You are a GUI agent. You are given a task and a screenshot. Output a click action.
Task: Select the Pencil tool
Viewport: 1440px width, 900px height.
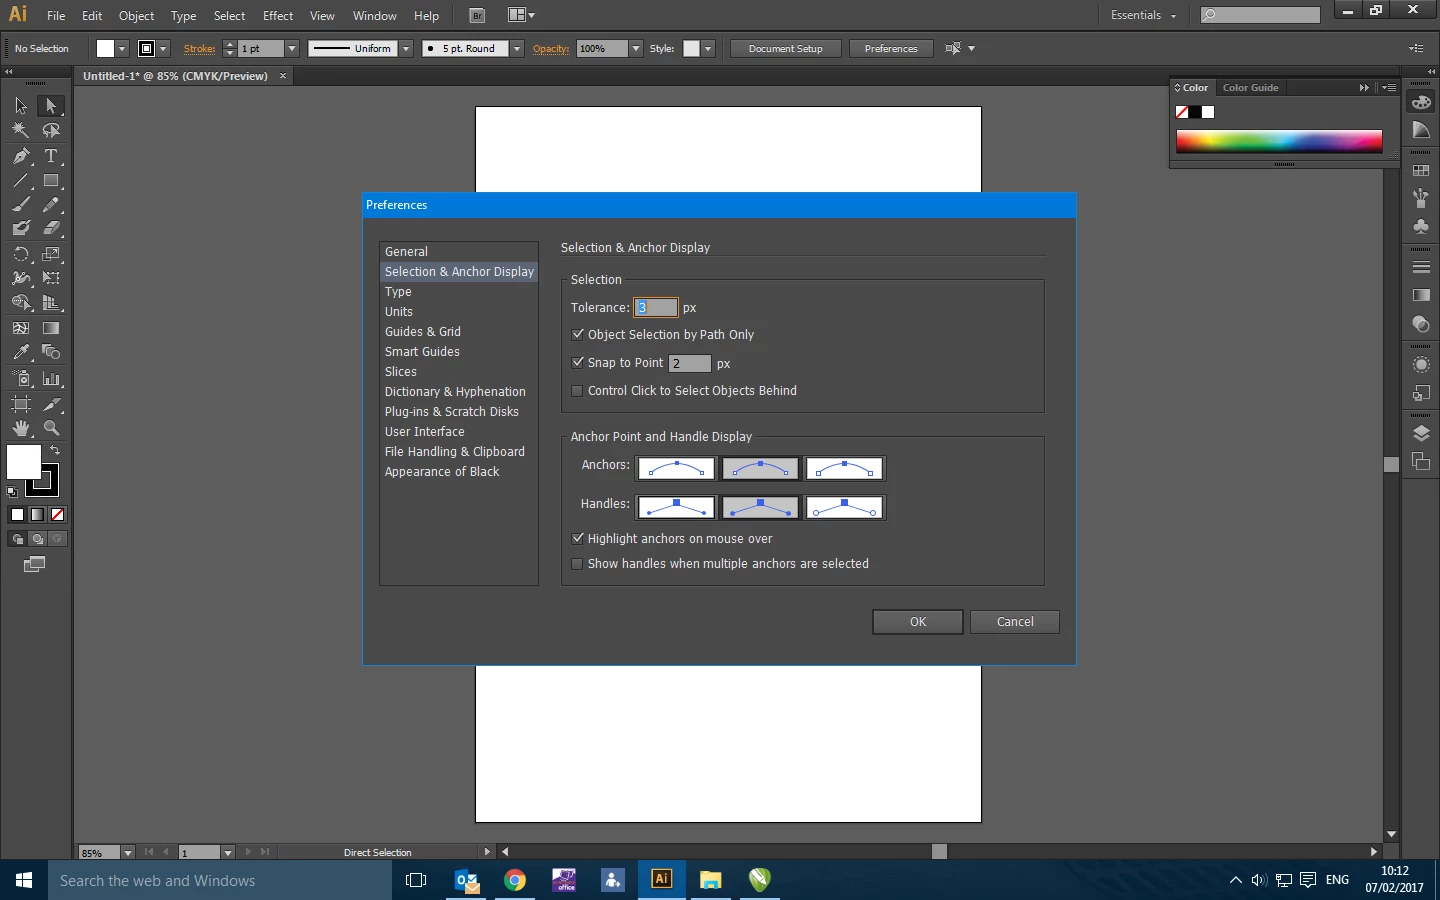[51, 205]
